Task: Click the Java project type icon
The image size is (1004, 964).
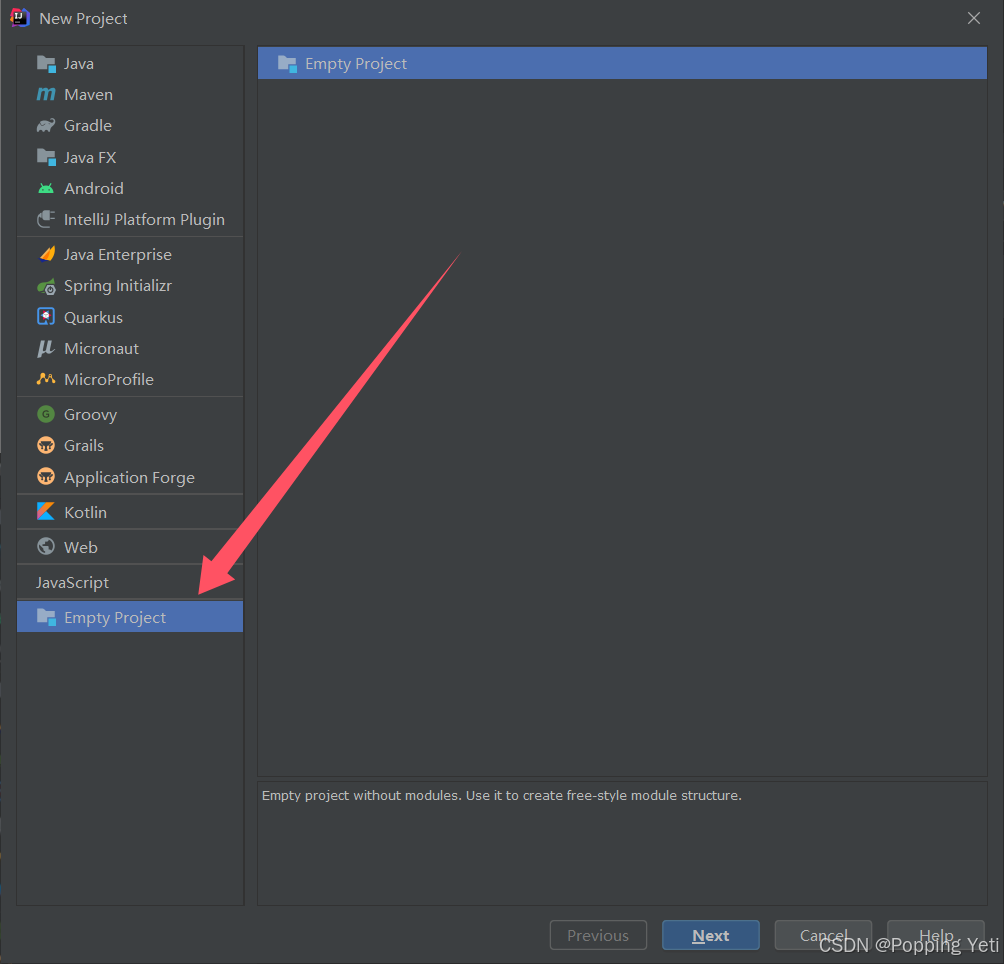Action: click(46, 63)
